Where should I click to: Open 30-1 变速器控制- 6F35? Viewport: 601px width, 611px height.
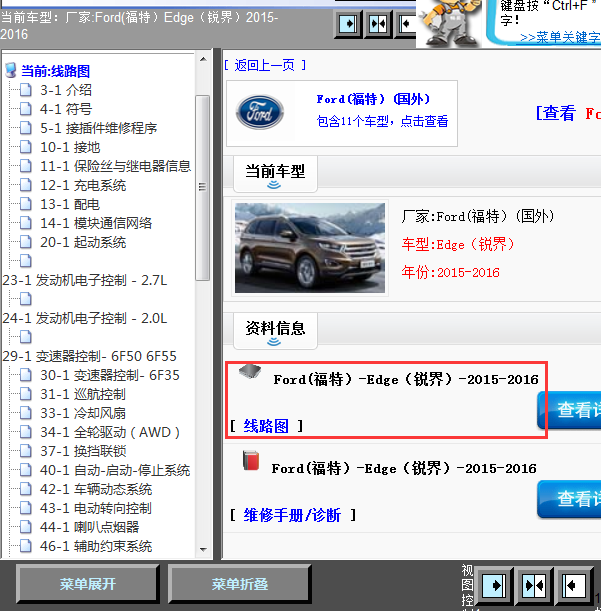coord(110,375)
